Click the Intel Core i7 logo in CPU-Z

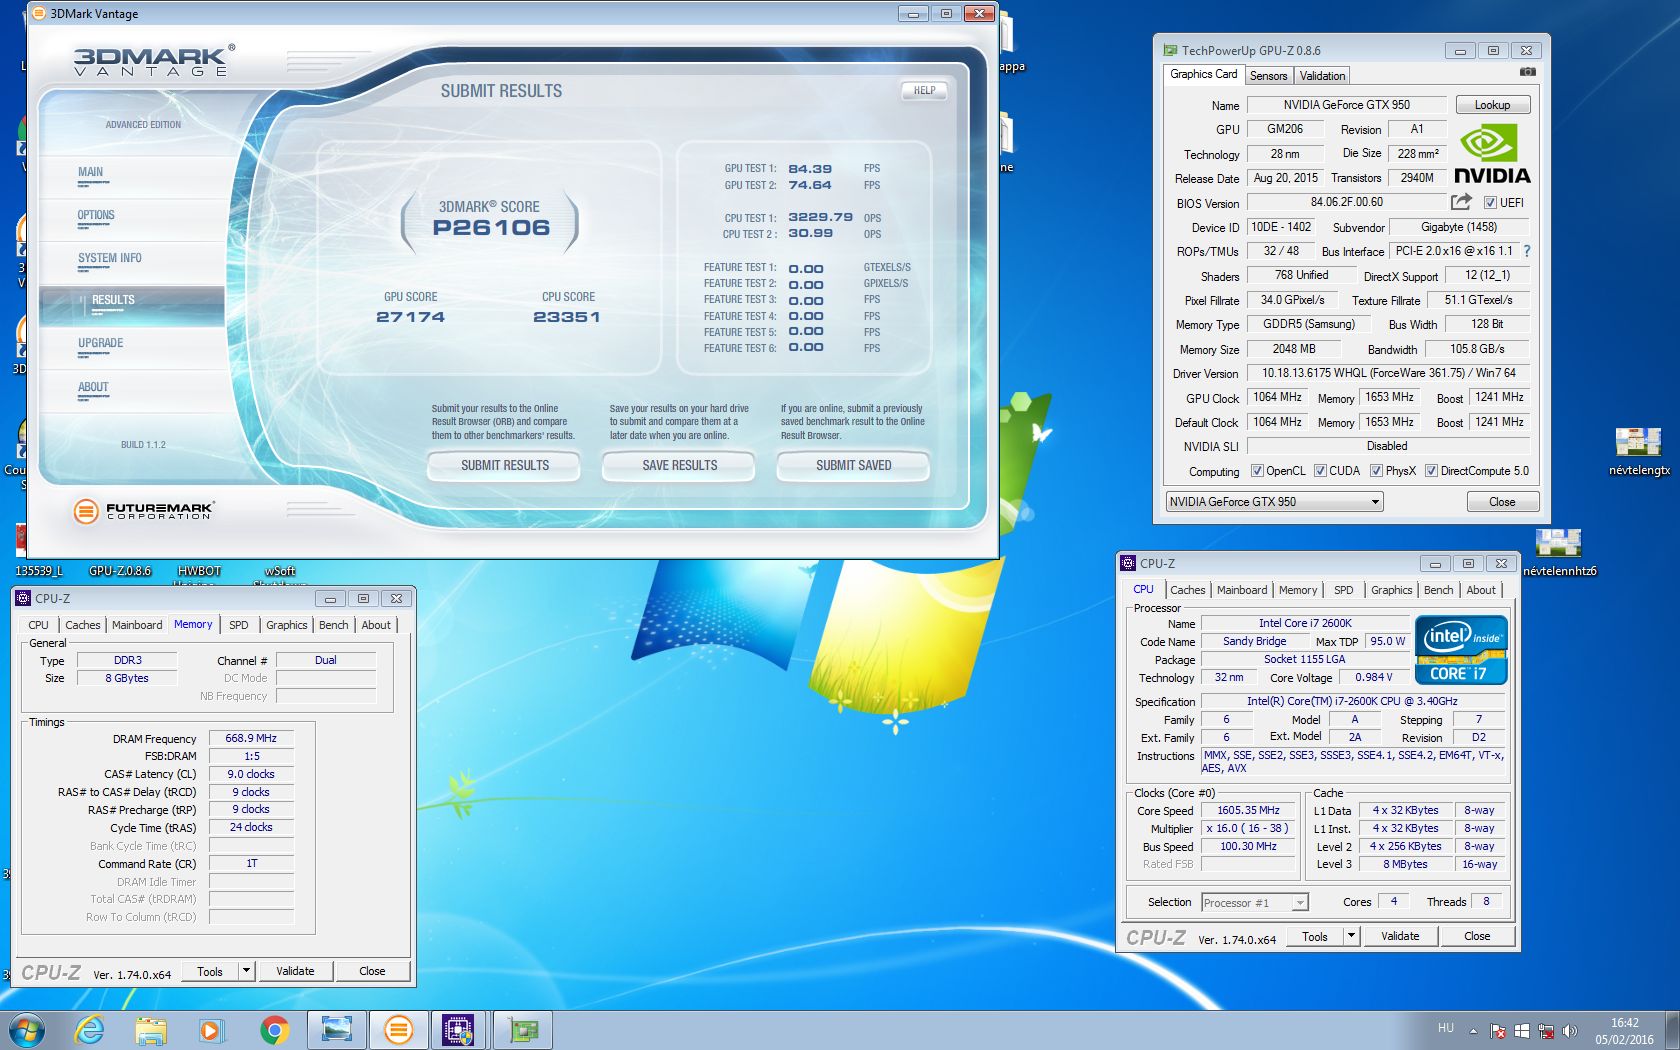point(1461,650)
